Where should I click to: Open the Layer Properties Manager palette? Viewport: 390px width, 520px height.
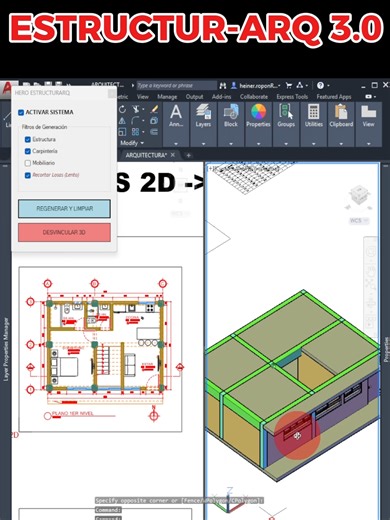tap(6, 349)
